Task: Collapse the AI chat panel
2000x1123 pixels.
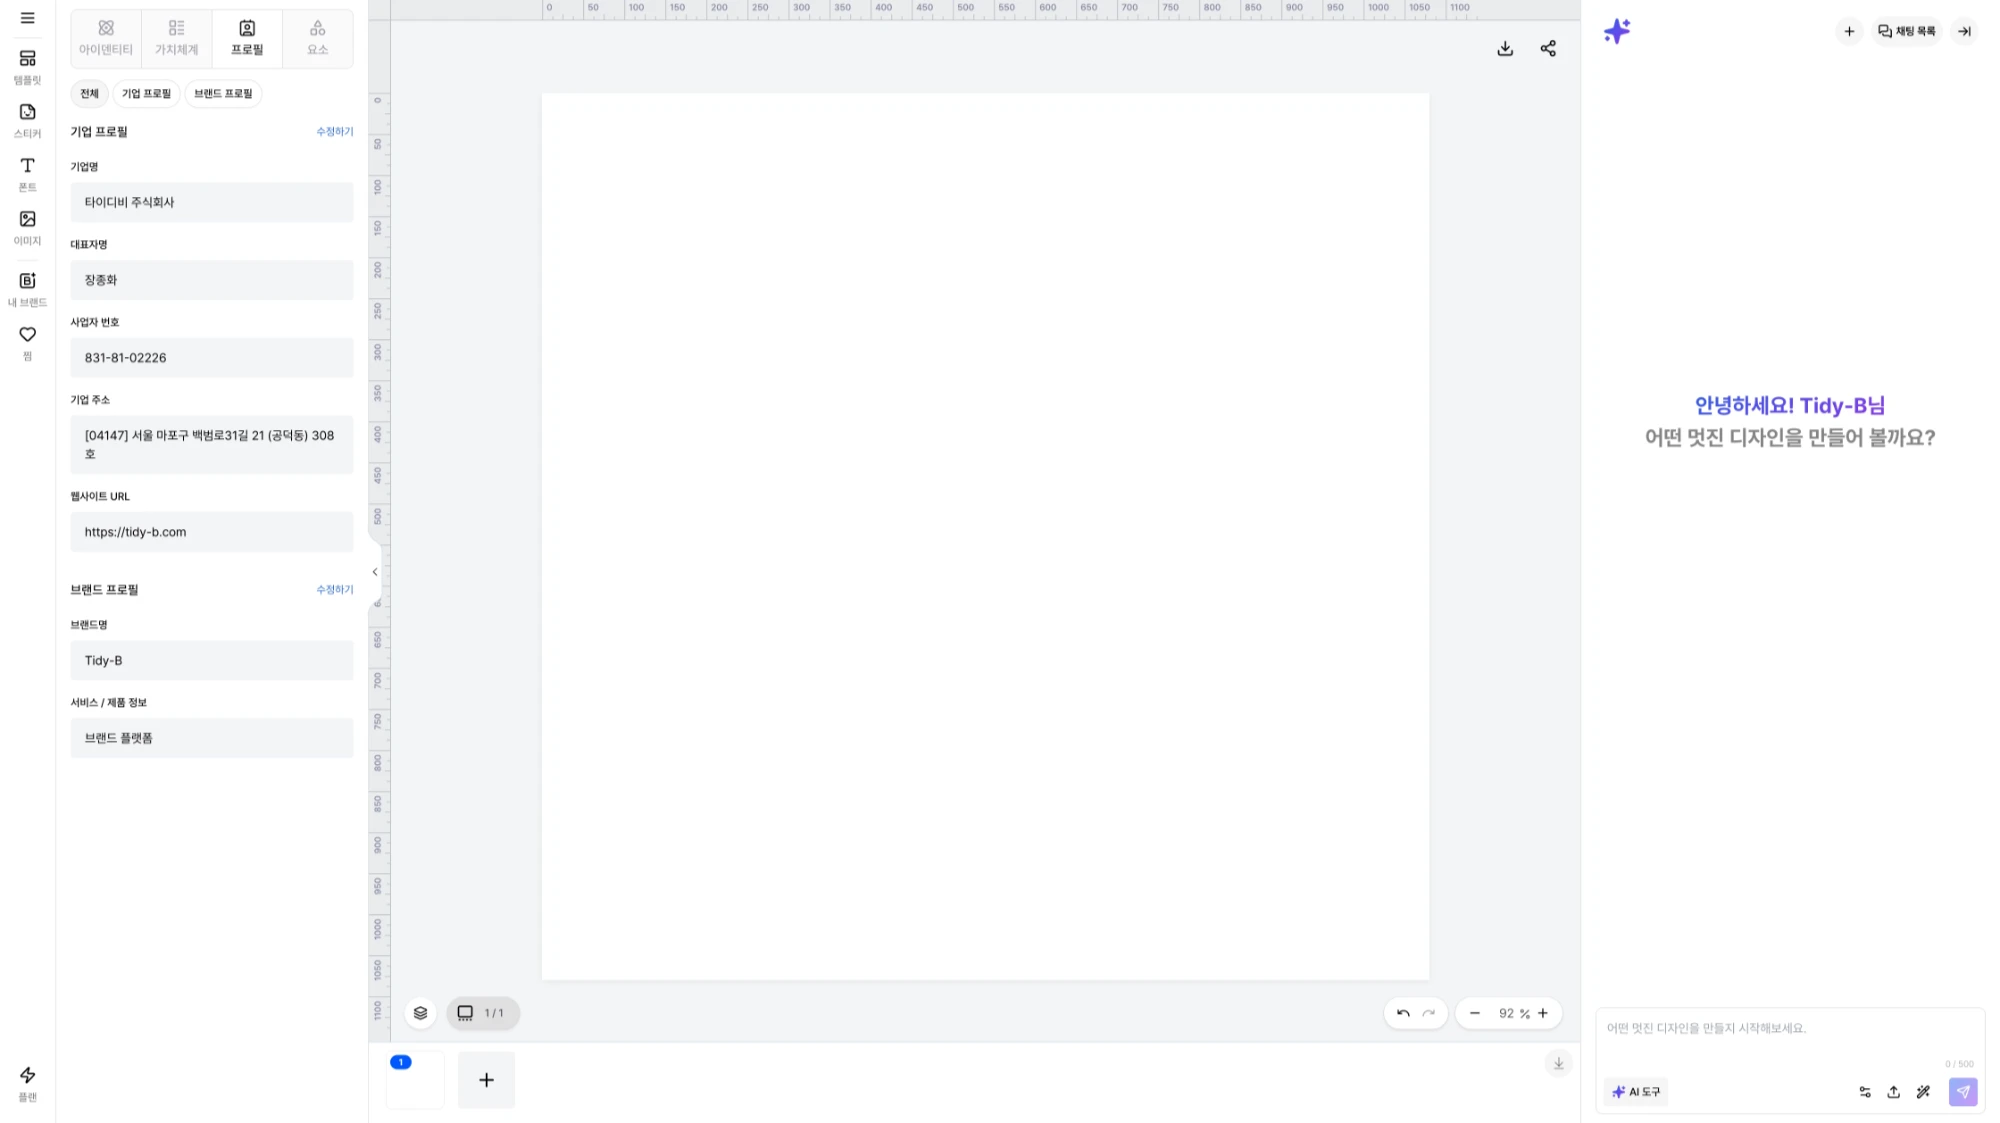Action: 1965,32
